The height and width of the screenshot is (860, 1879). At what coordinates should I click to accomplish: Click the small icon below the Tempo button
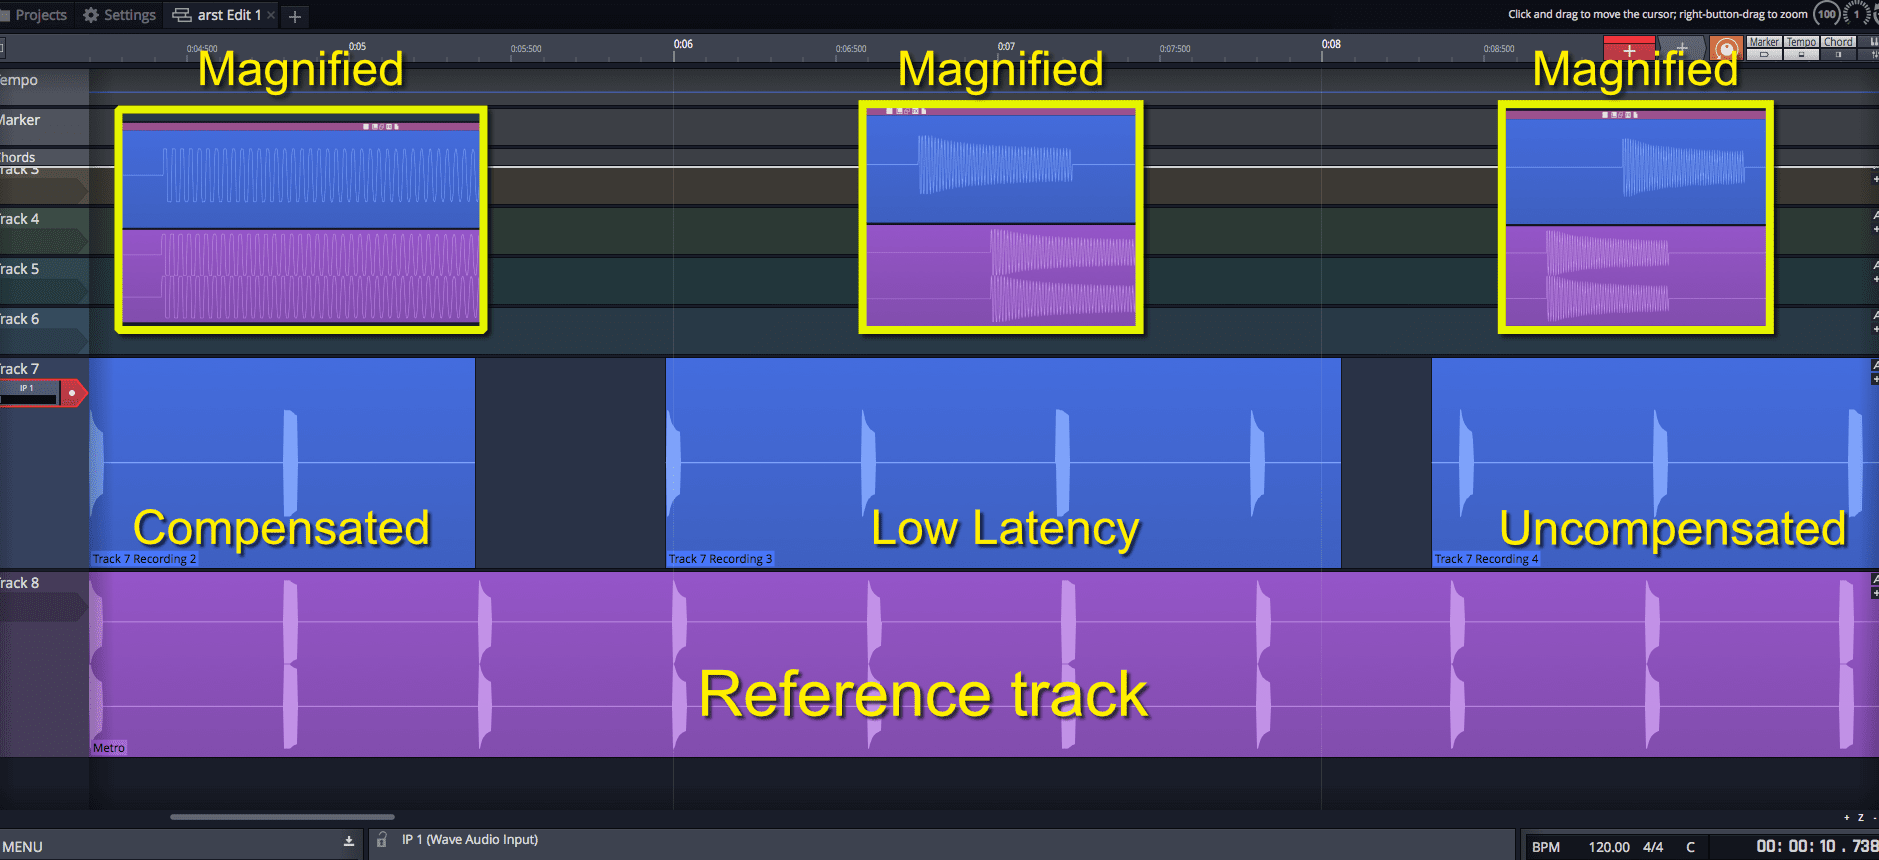1801,55
